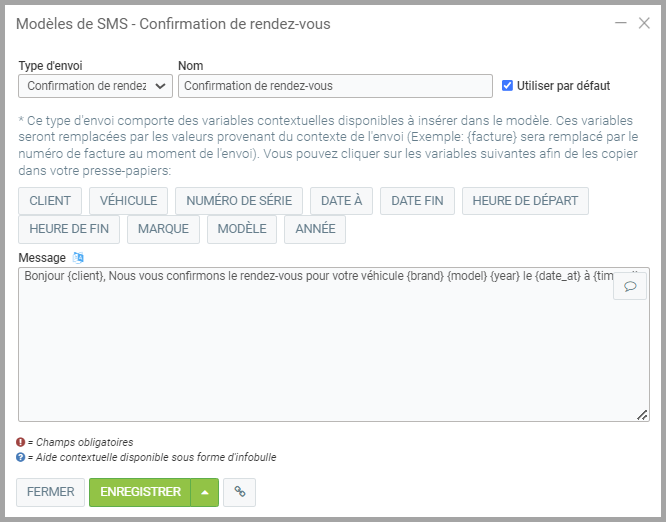Close the Modèles de SMS dialog
This screenshot has height=522, width=666.
click(x=644, y=23)
